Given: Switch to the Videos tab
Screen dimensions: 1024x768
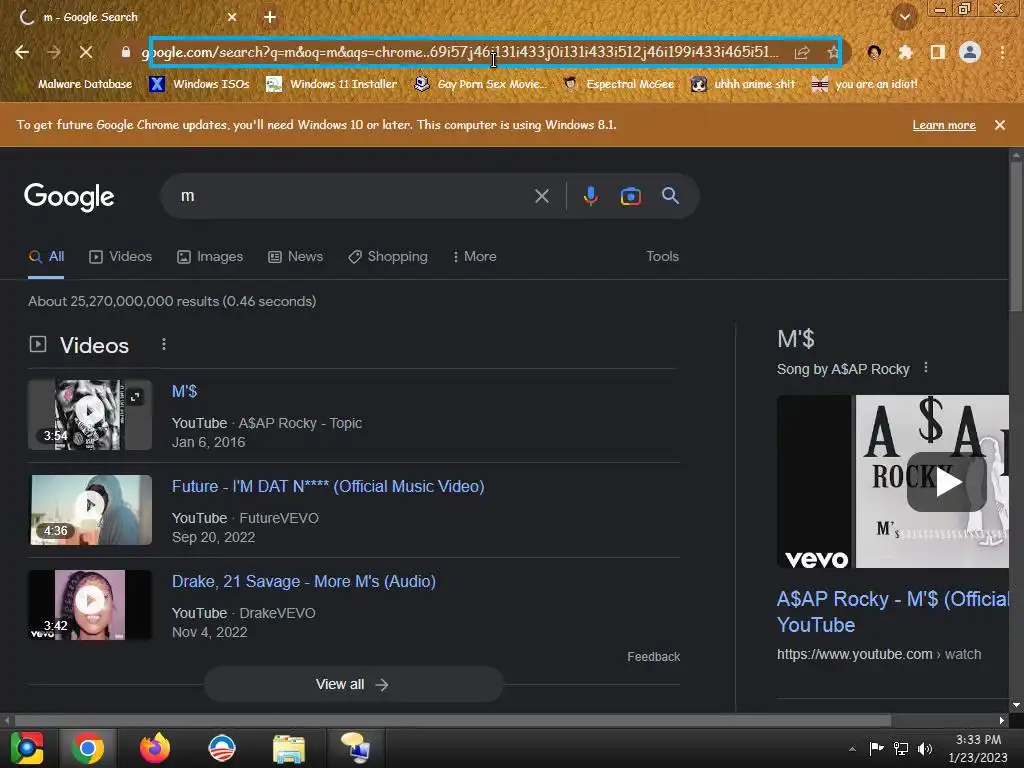Looking at the screenshot, I should [120, 257].
